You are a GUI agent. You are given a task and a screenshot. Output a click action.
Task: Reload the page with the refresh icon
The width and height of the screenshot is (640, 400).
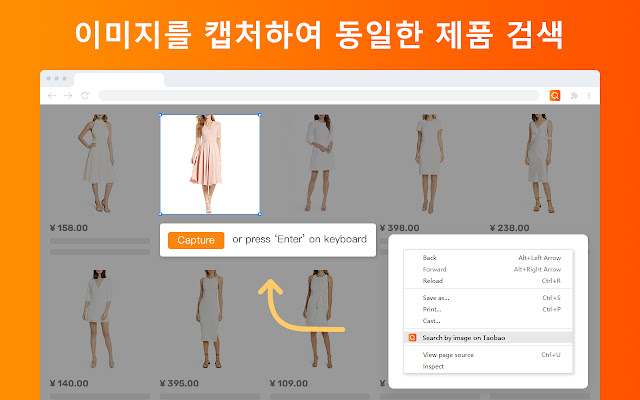(85, 96)
